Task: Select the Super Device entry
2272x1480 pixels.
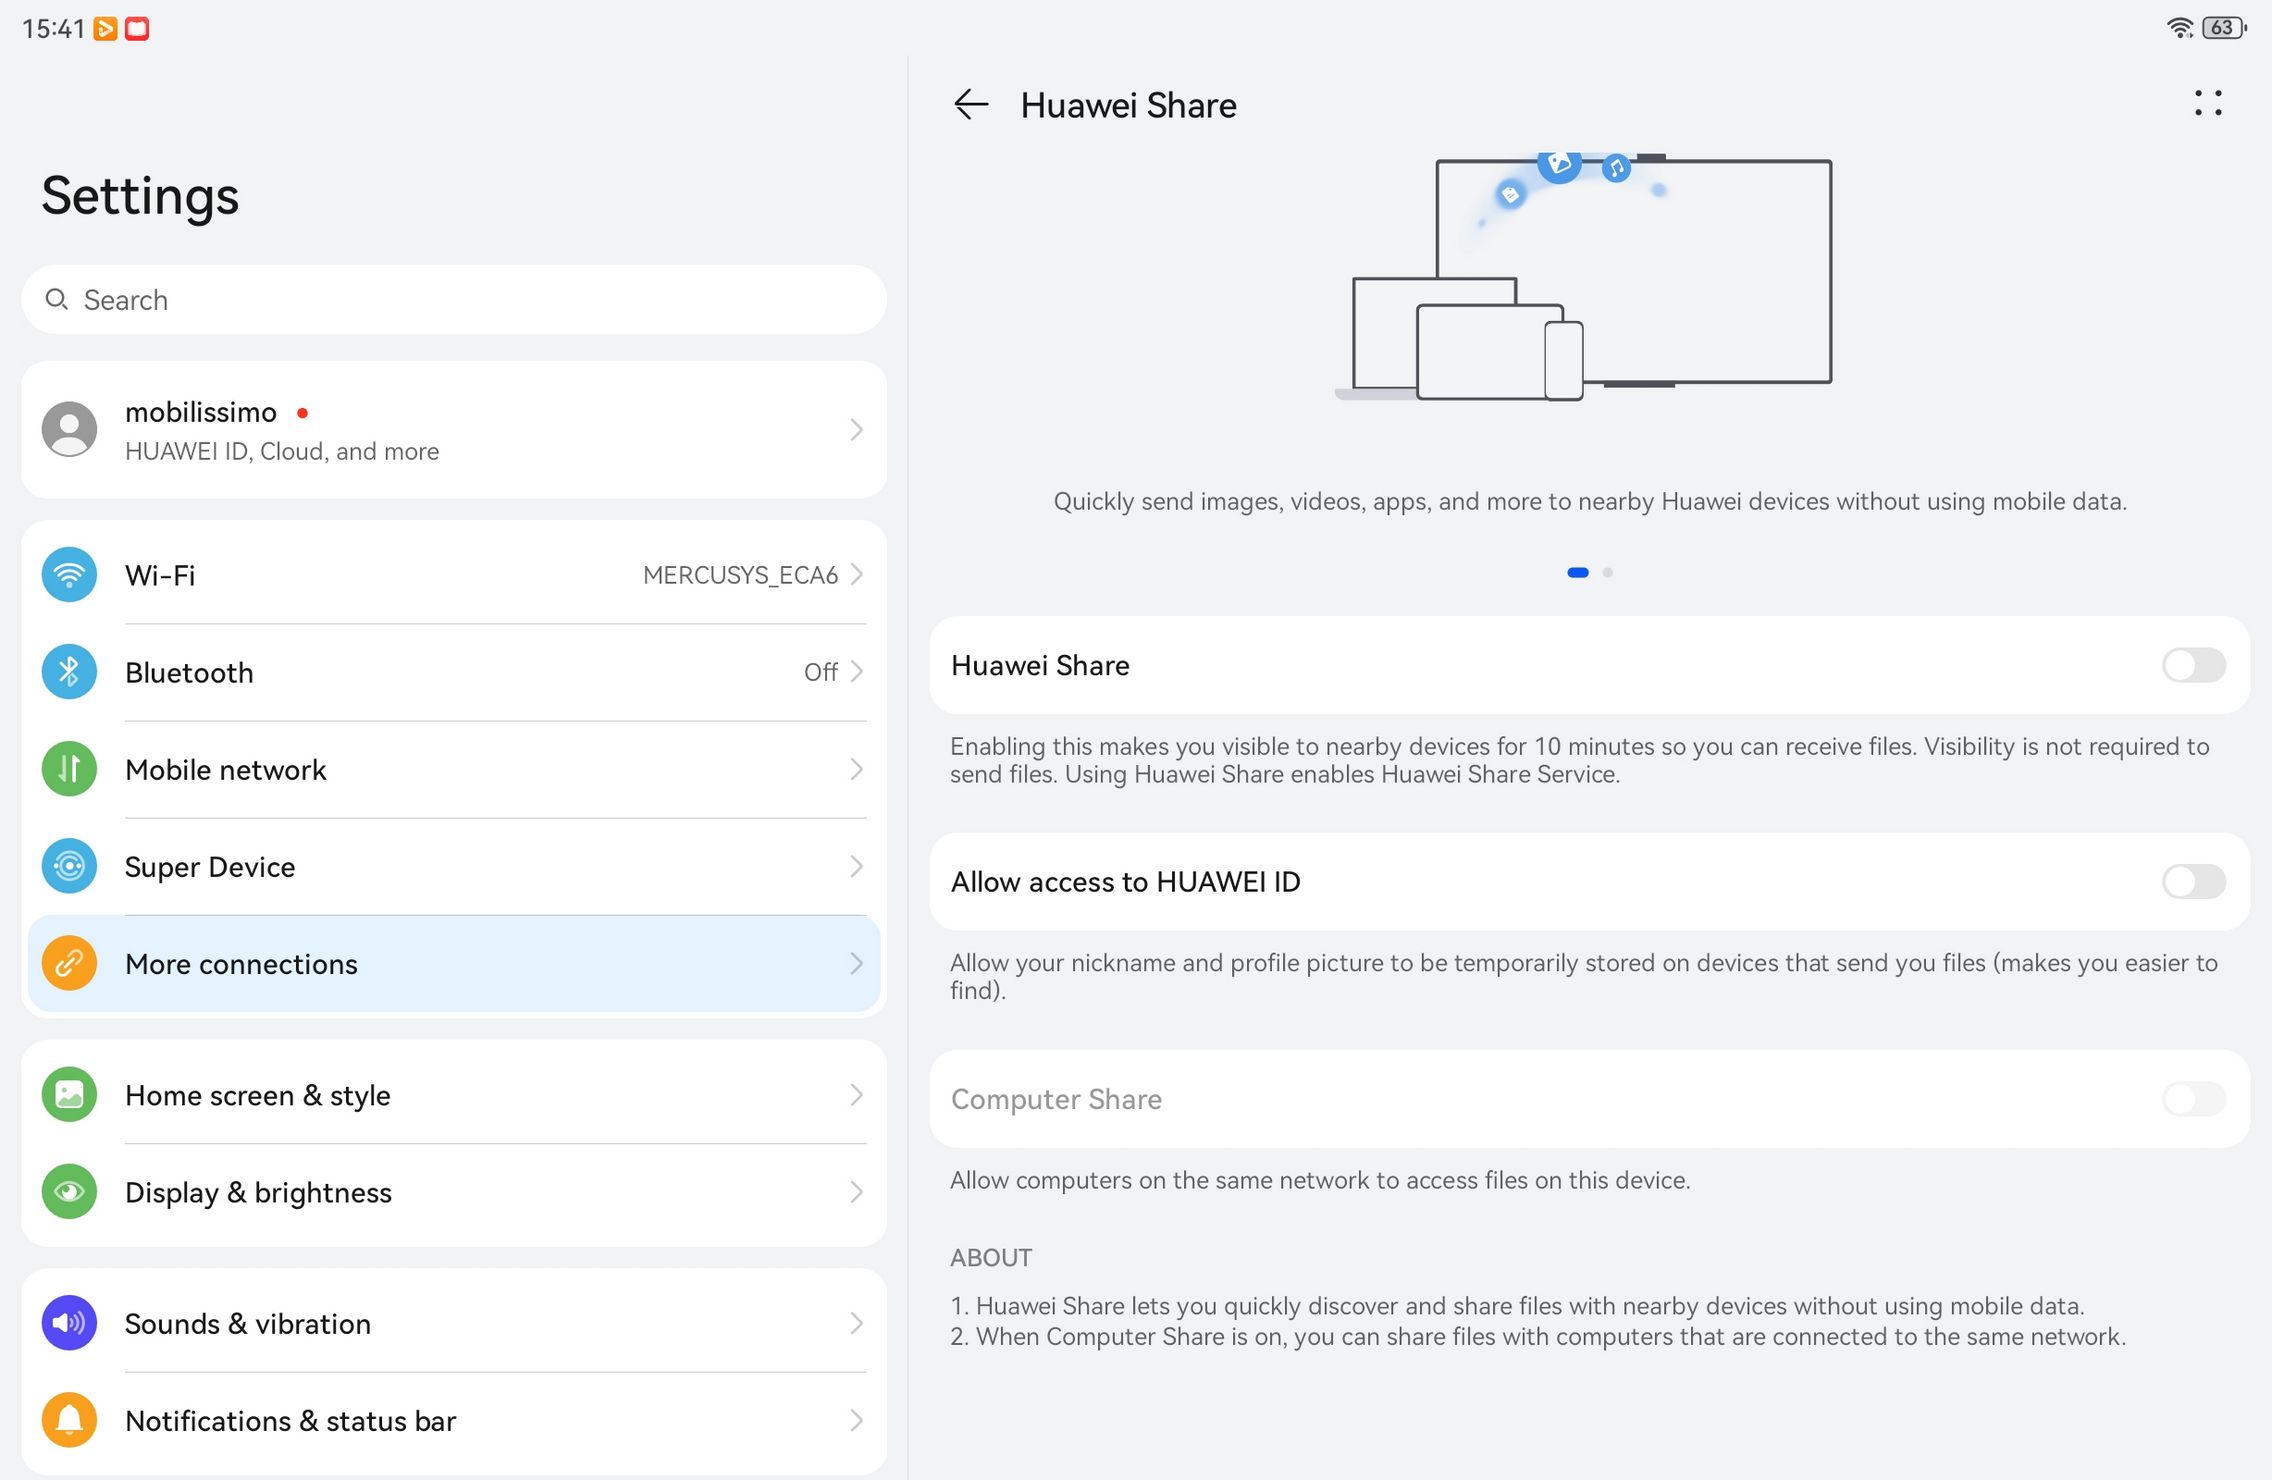Action: tap(454, 866)
